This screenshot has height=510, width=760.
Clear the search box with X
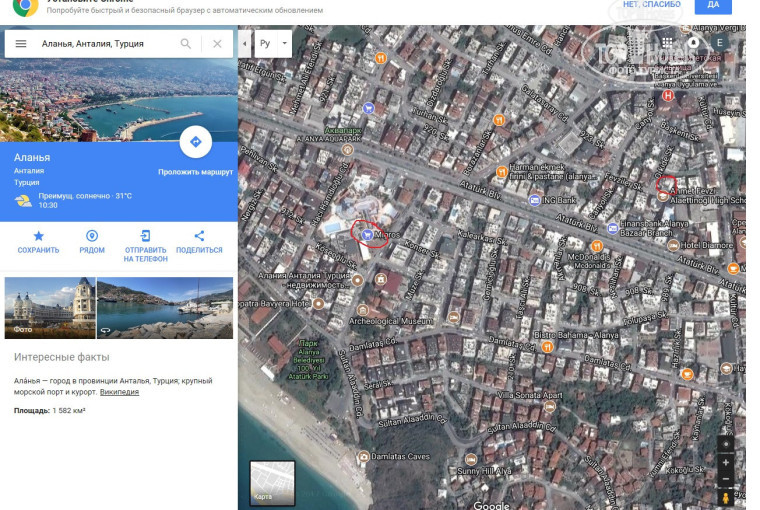[217, 44]
